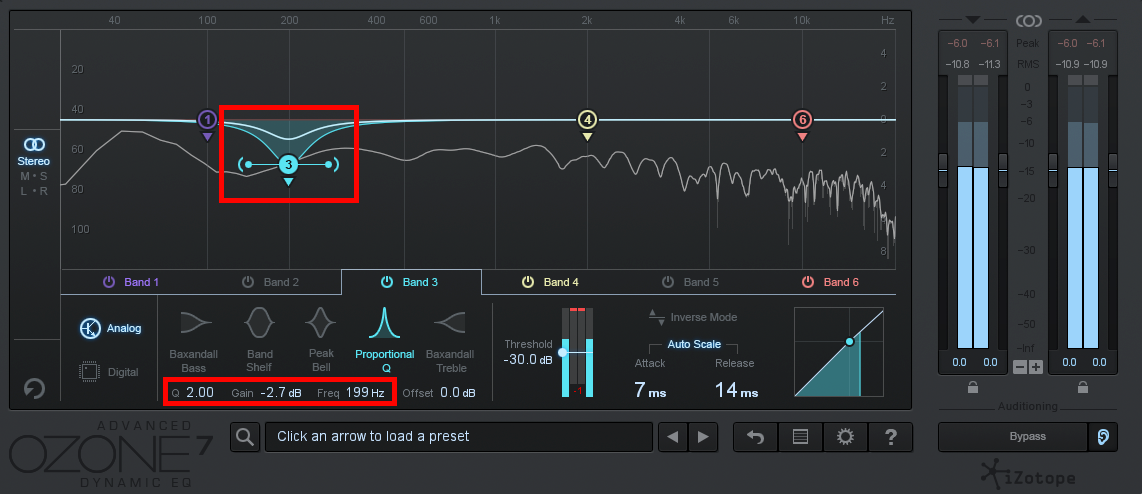Viewport: 1142px width, 494px height.
Task: Enable Band 5 with its power button
Action: click(668, 281)
